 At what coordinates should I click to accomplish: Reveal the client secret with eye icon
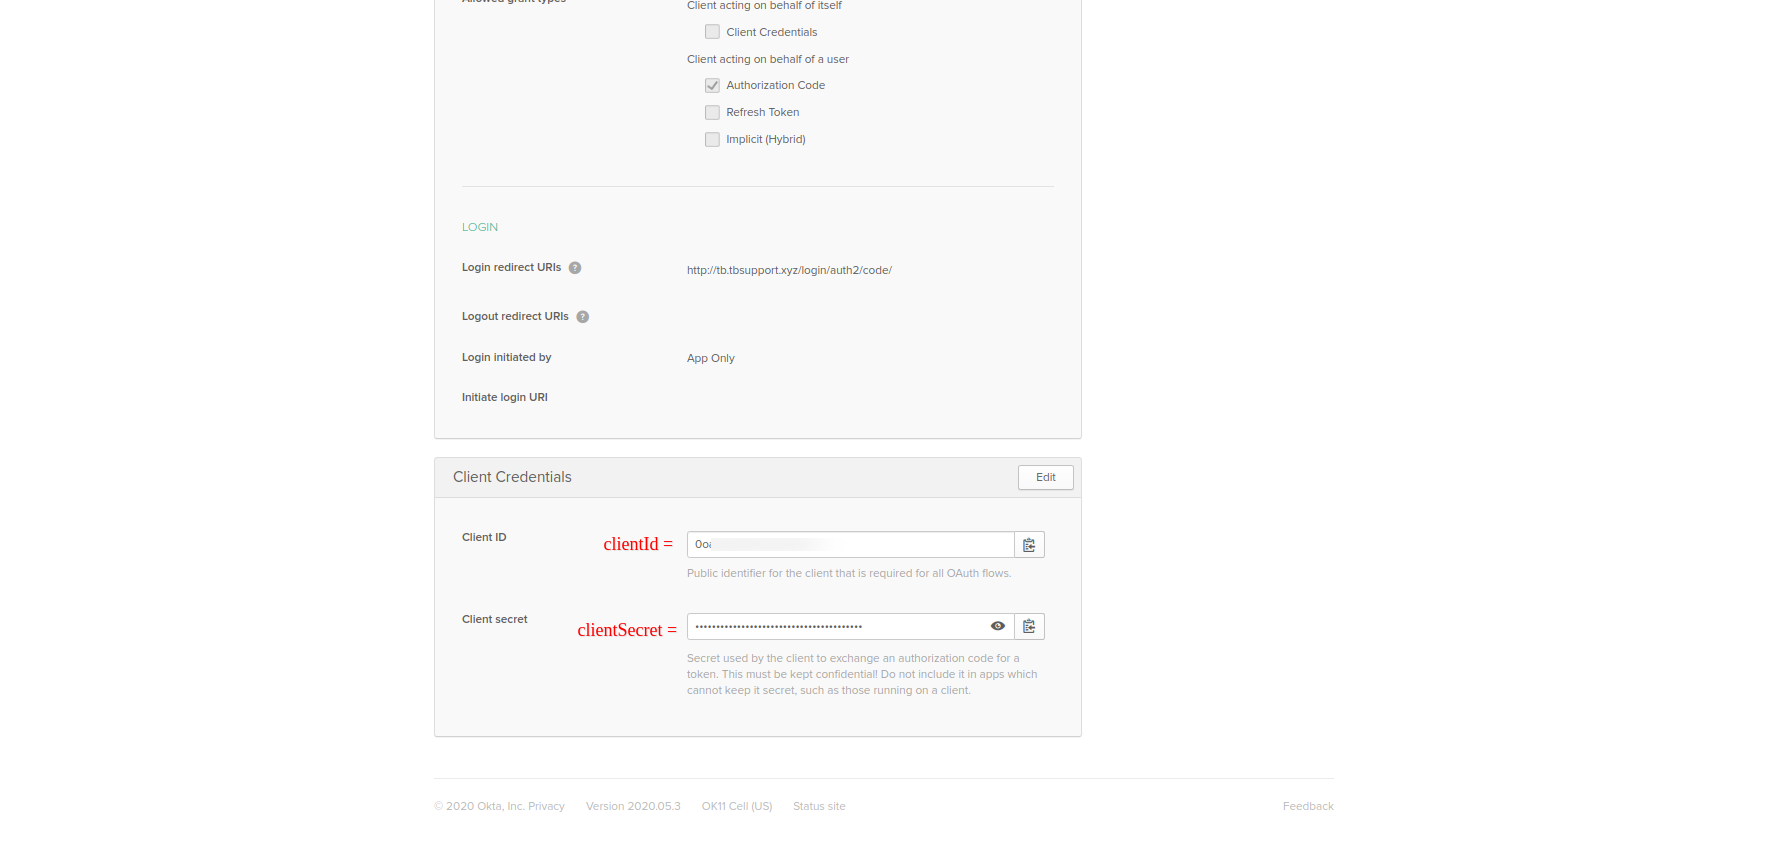[x=997, y=627]
